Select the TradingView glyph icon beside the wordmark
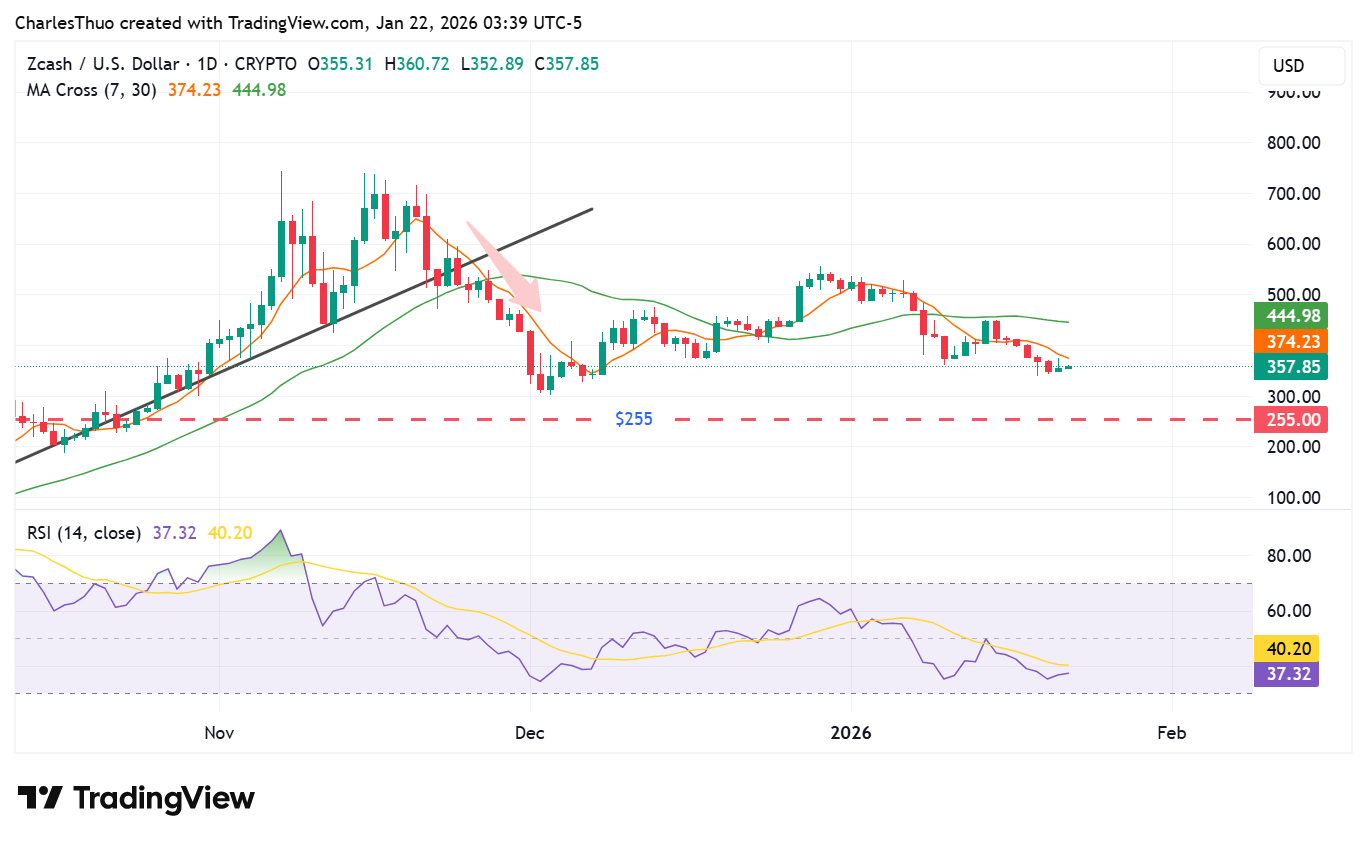 (x=39, y=797)
